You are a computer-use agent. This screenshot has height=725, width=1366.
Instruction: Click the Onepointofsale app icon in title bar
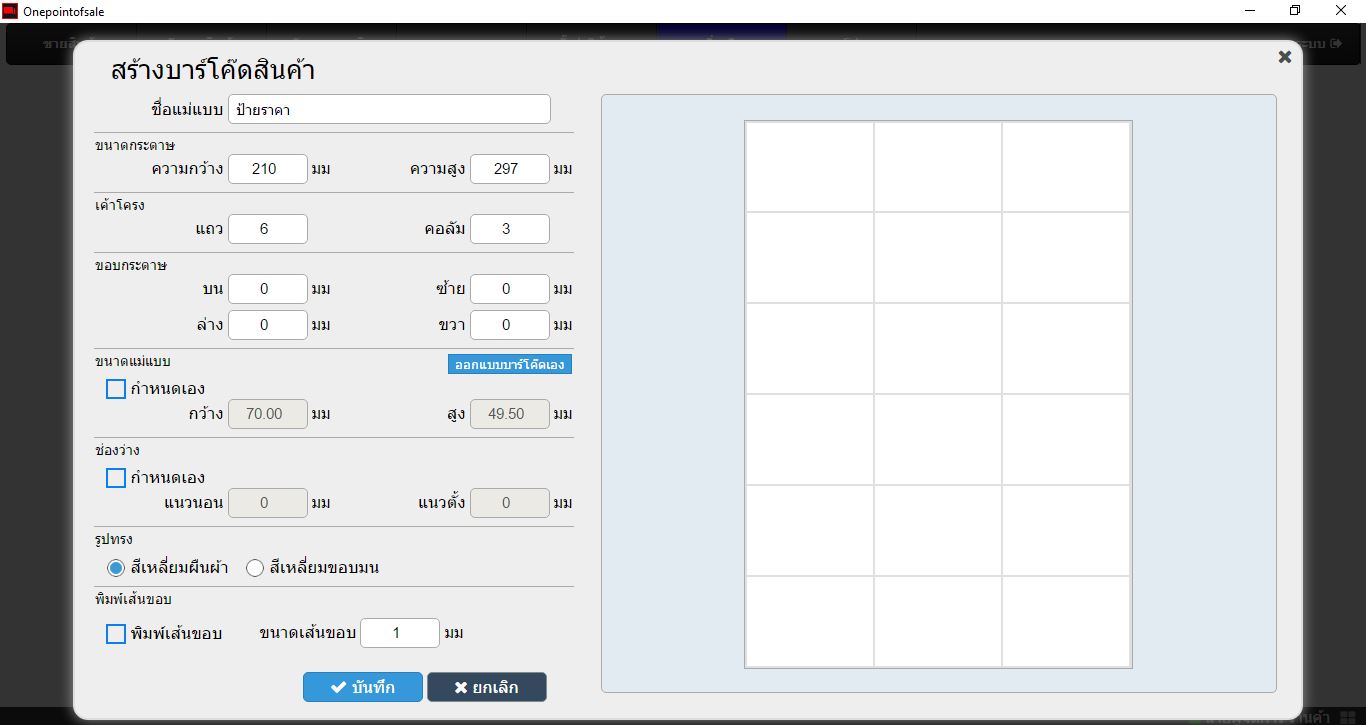(10, 11)
